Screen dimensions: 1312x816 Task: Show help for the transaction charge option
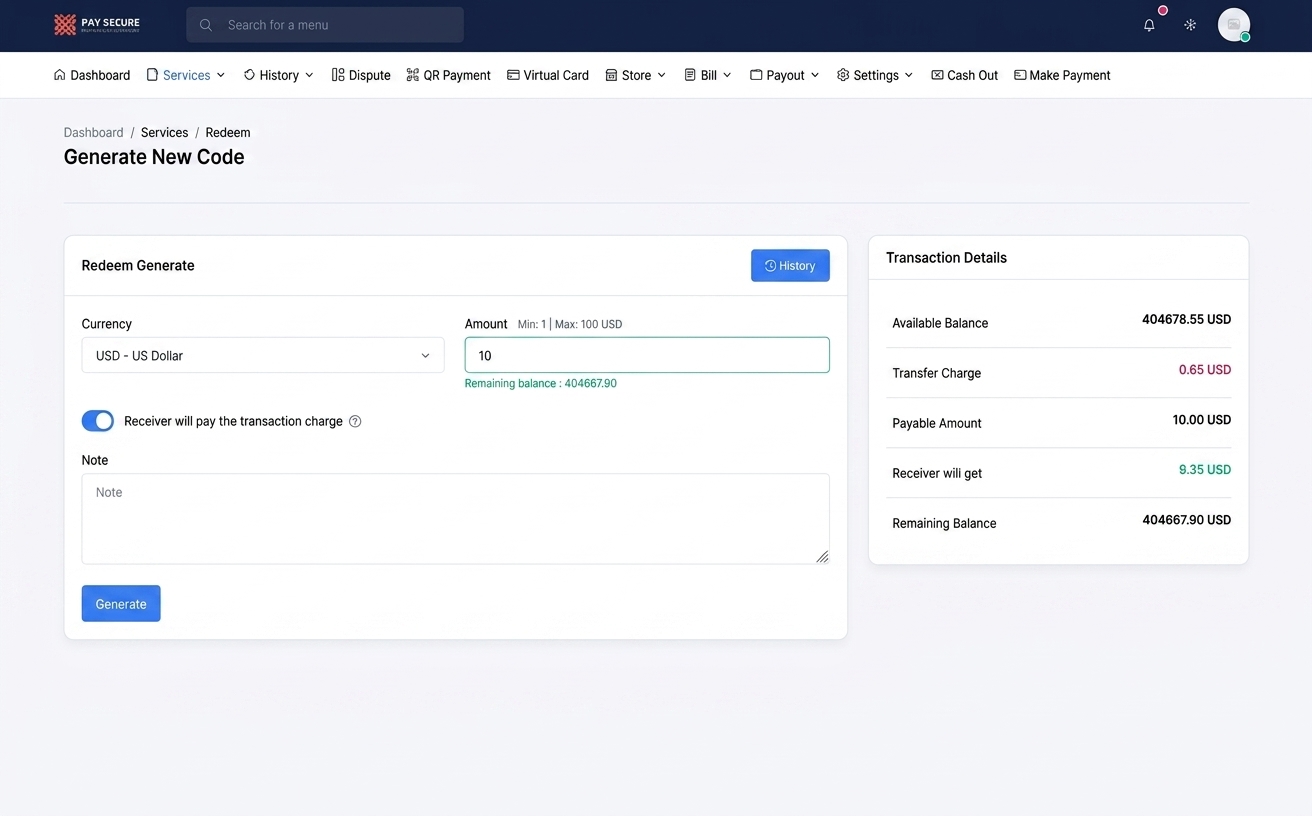[x=355, y=422]
